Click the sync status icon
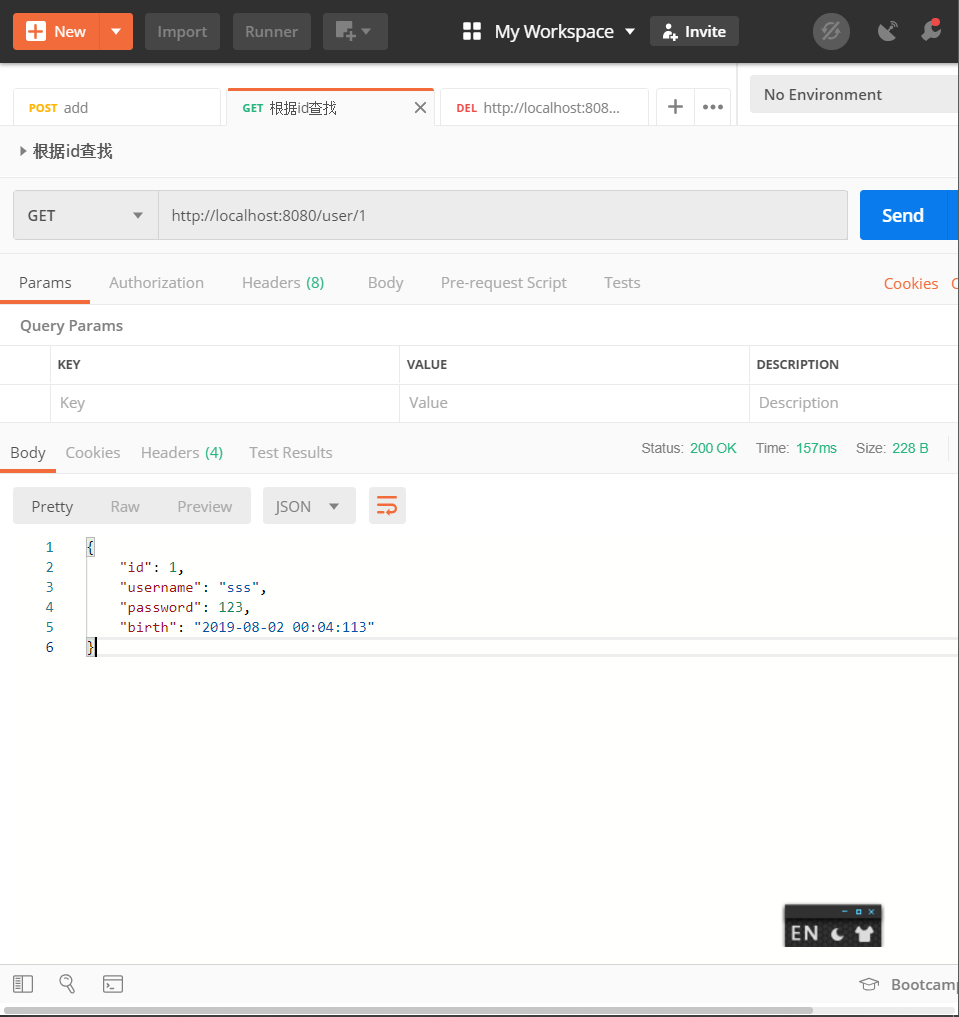 (831, 31)
